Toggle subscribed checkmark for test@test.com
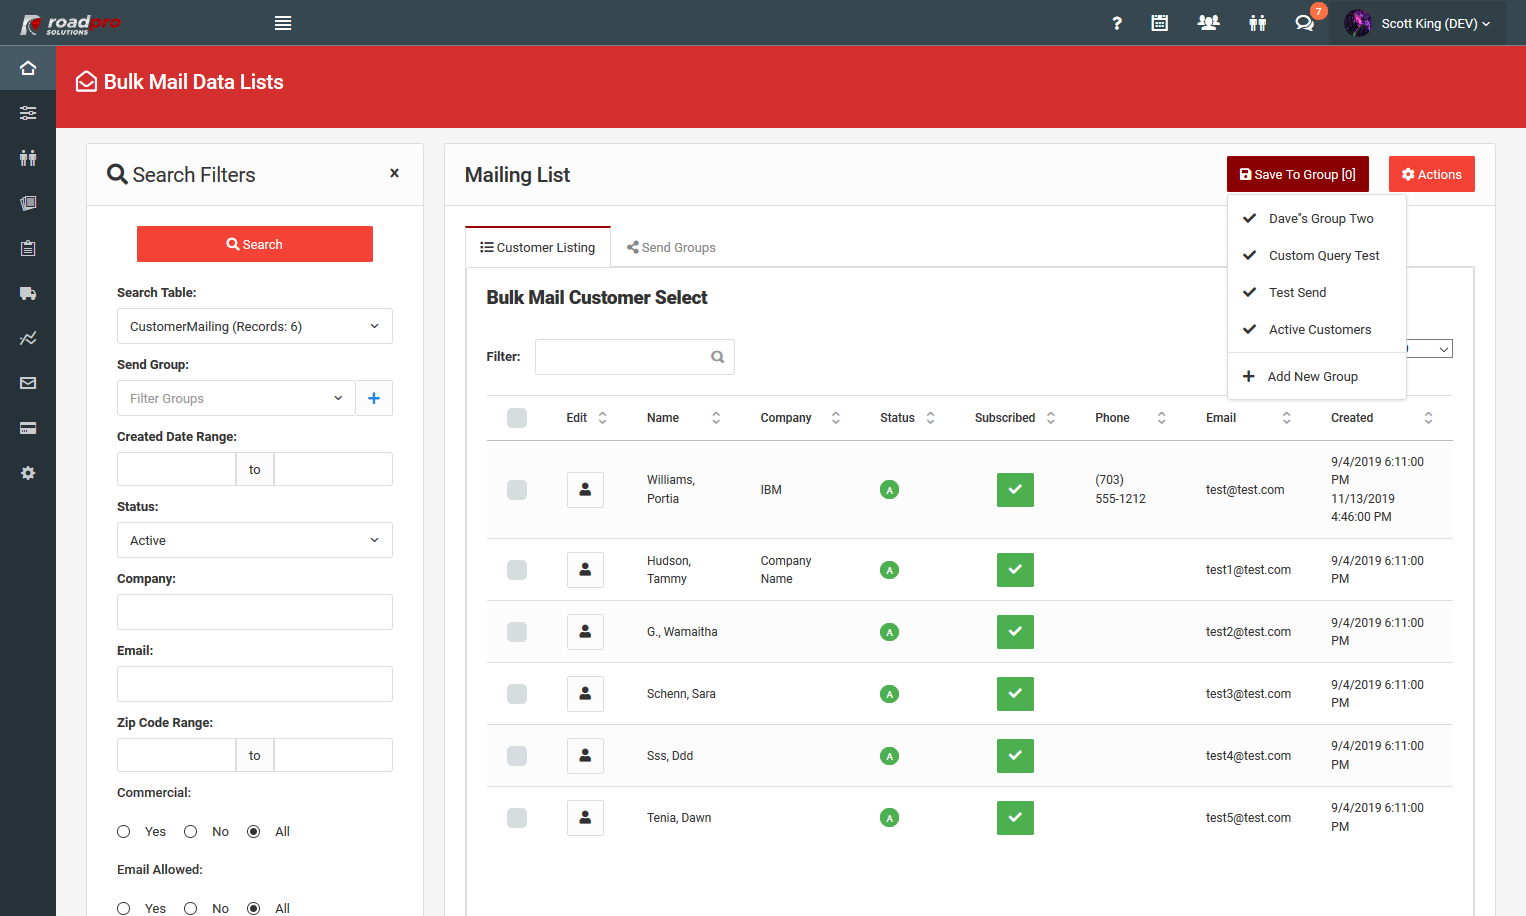 [1015, 490]
